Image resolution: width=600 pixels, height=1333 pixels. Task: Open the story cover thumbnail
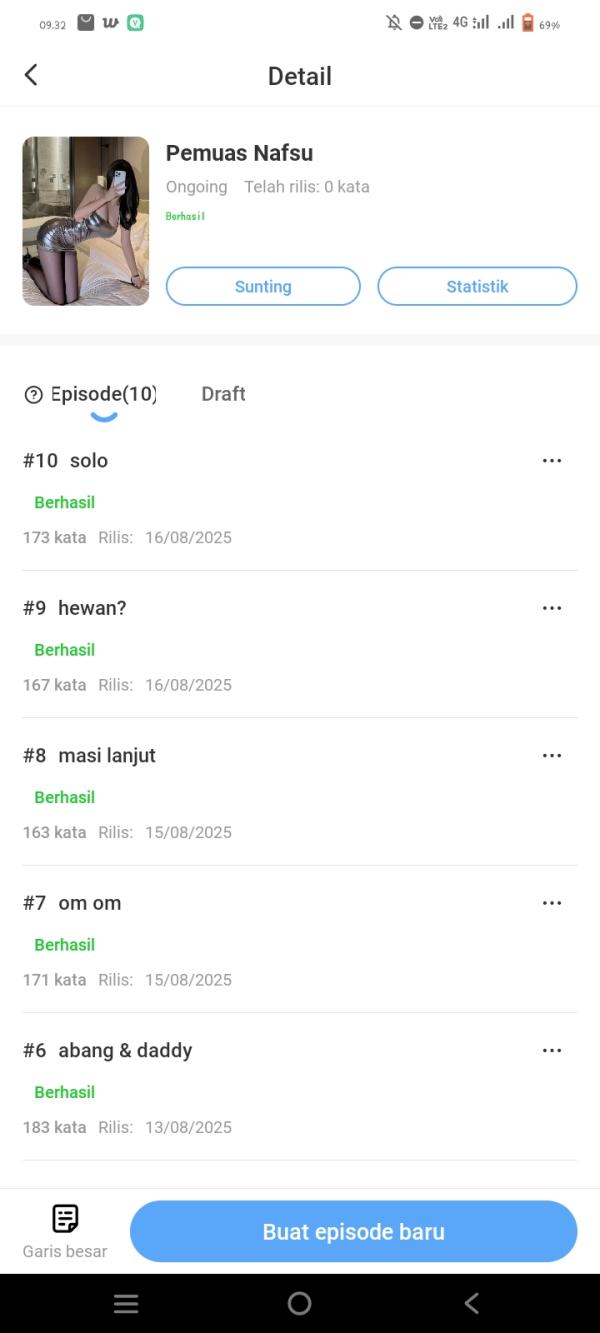pos(86,221)
